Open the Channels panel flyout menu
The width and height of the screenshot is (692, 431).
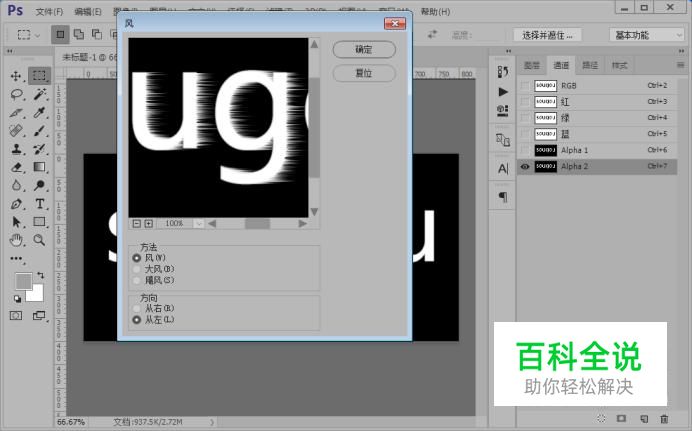point(680,65)
